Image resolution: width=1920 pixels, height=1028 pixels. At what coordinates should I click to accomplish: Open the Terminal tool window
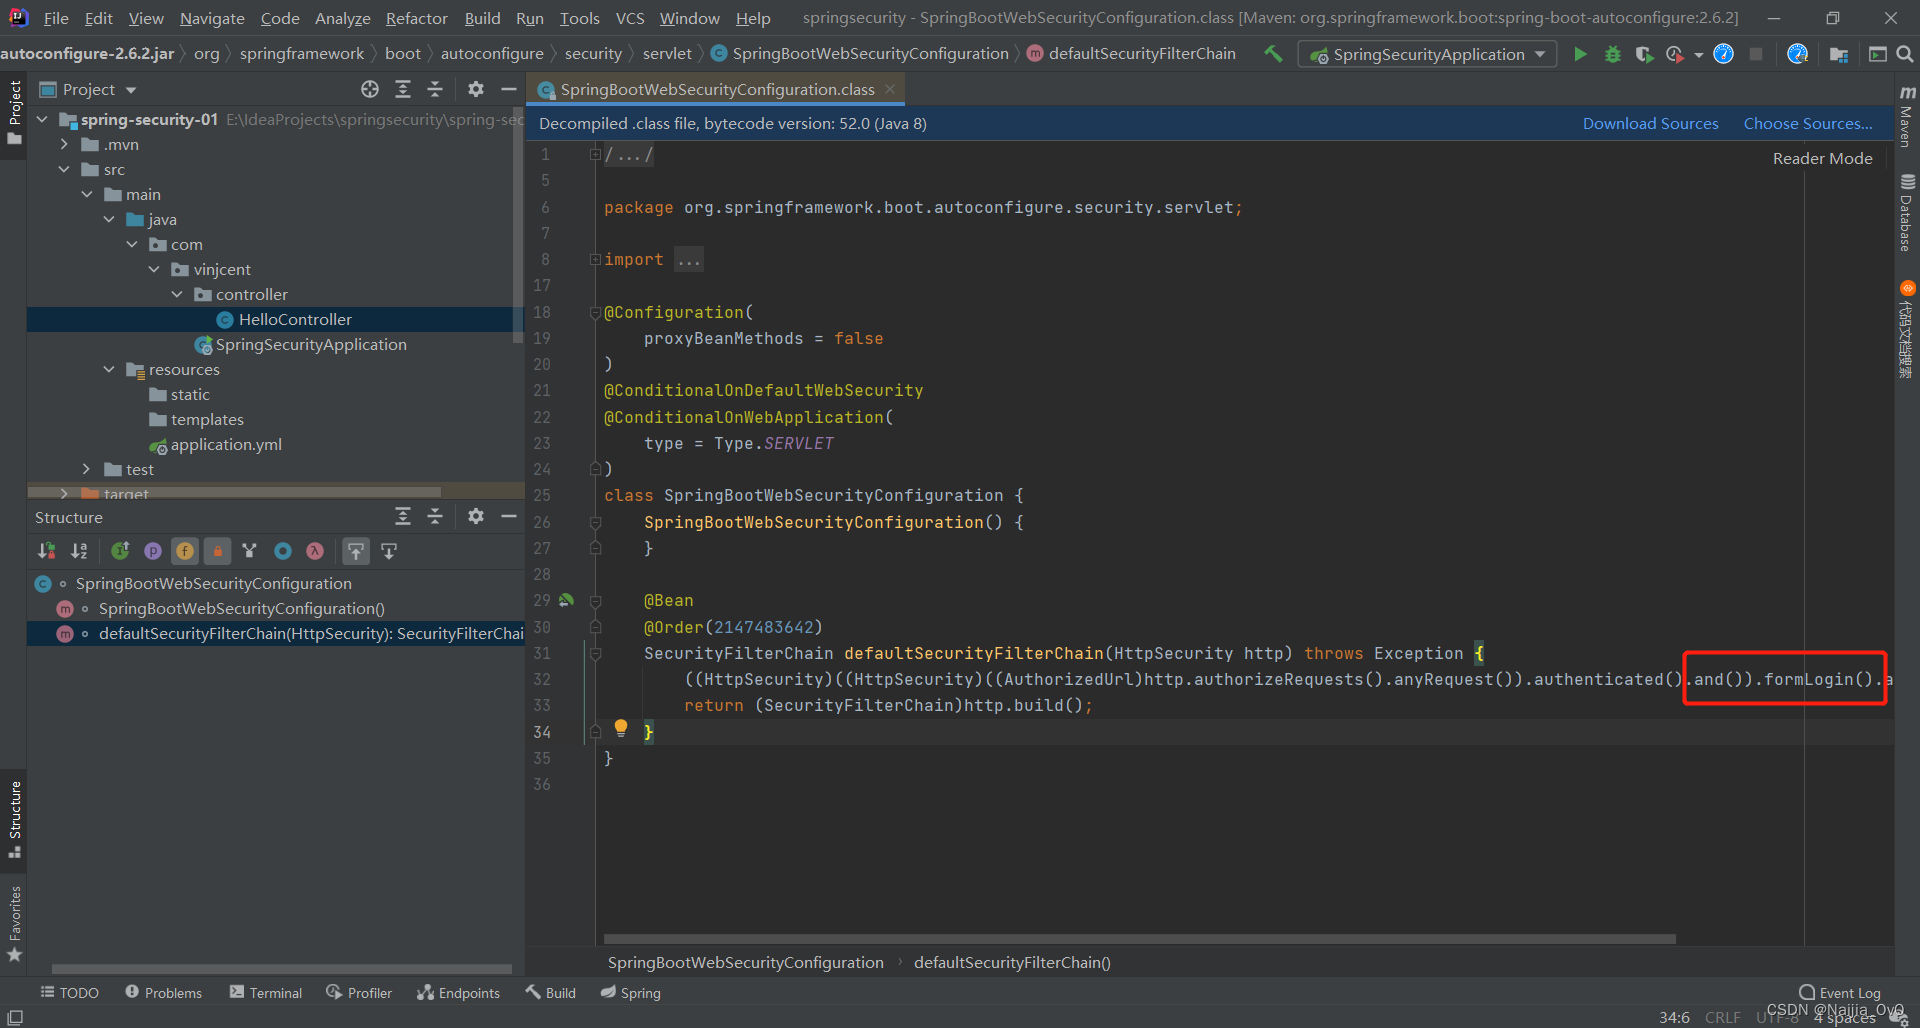[x=266, y=992]
